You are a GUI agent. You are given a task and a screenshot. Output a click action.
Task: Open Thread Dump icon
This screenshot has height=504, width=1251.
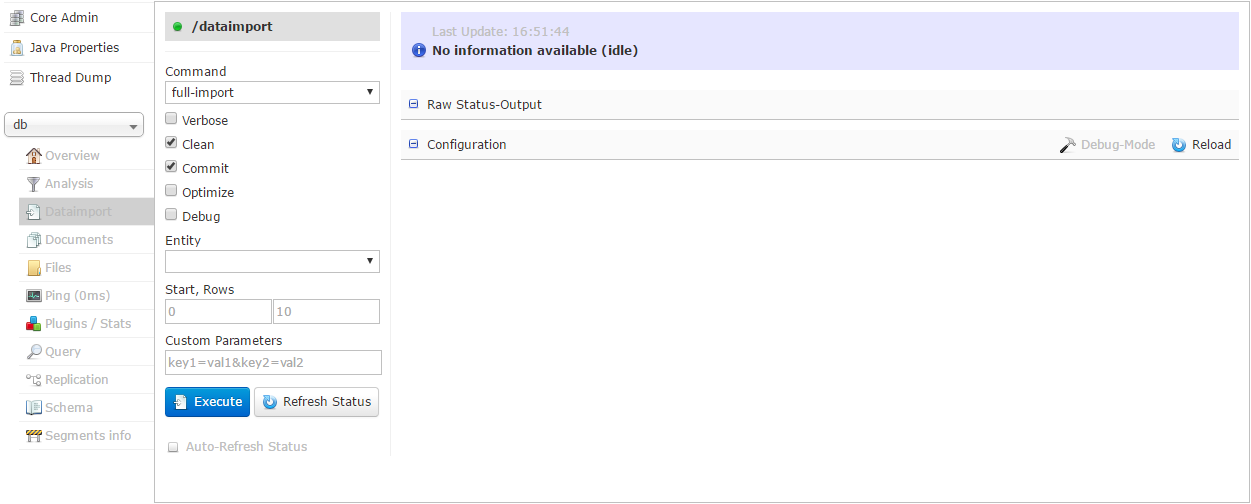coord(16,78)
